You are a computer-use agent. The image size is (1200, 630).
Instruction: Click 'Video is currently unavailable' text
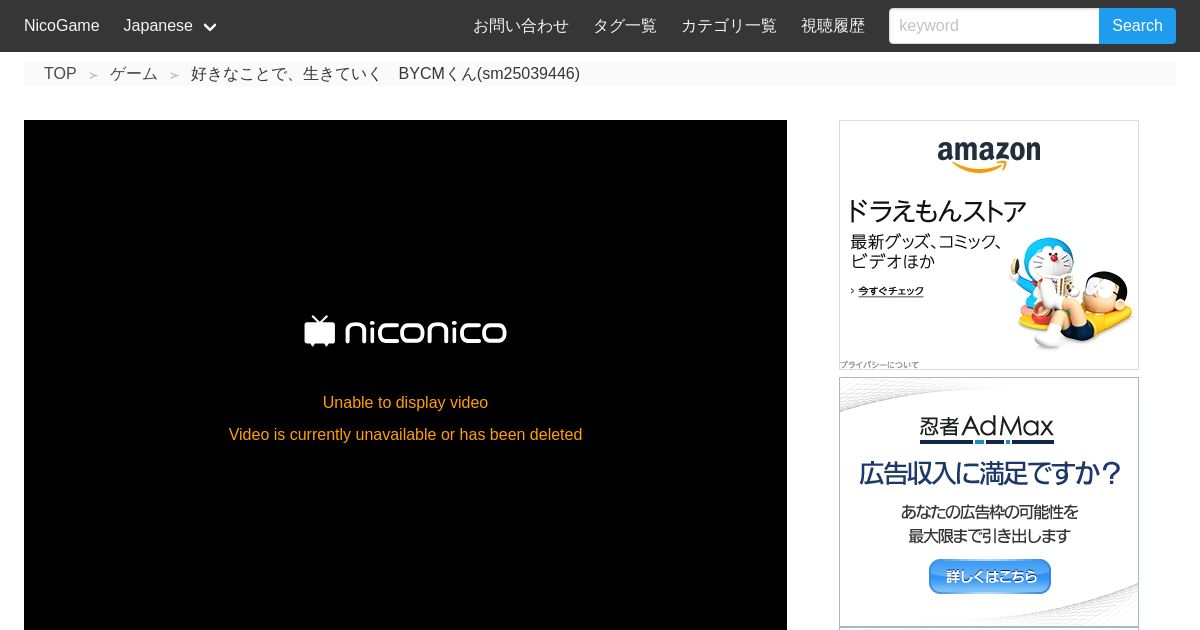(x=405, y=434)
